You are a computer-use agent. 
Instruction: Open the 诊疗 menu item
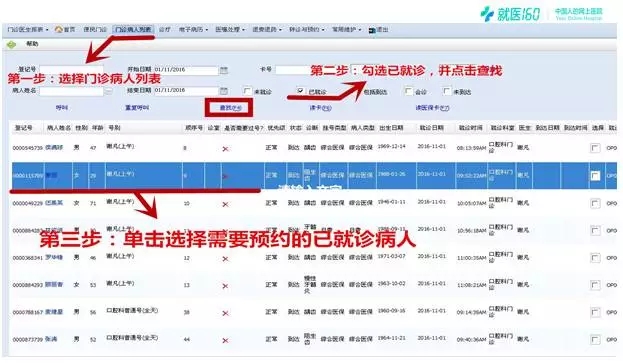164,29
